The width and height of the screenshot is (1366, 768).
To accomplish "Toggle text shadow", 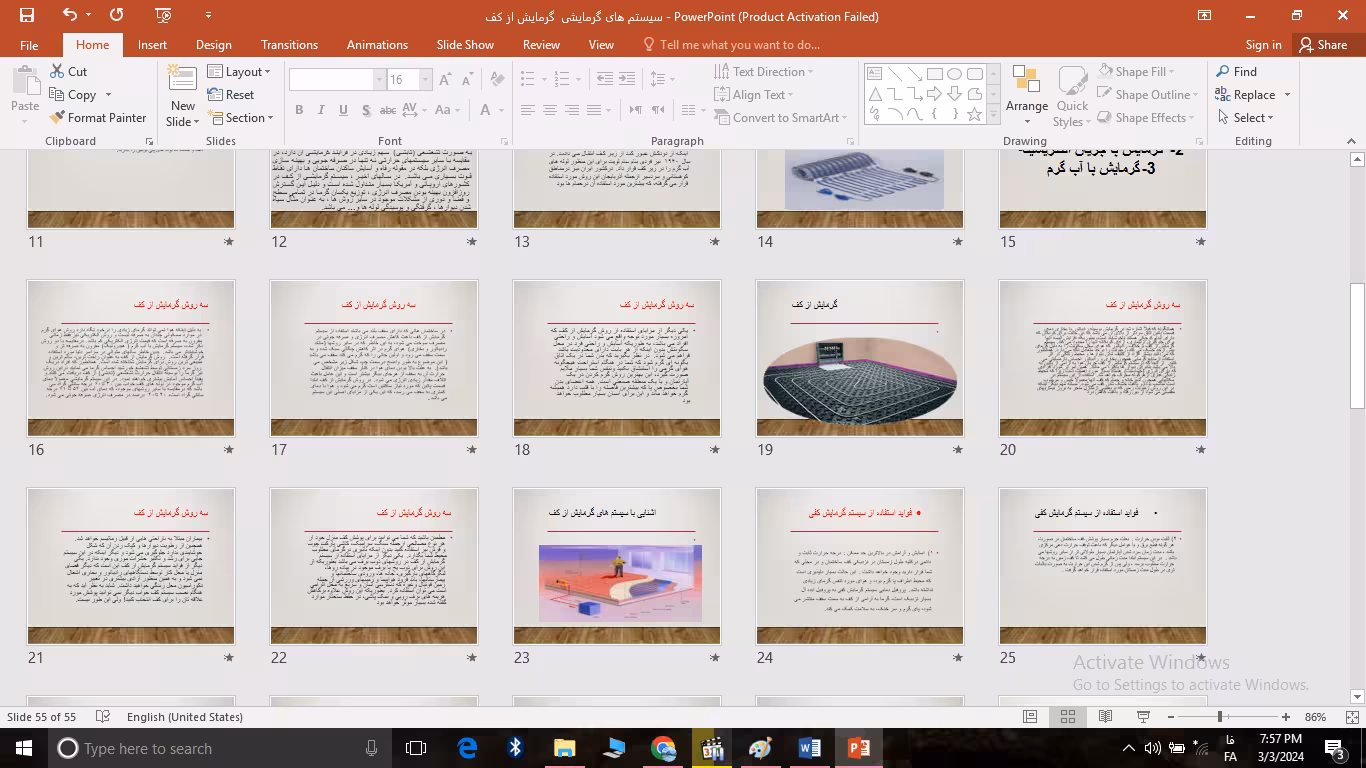I will pyautogui.click(x=366, y=110).
